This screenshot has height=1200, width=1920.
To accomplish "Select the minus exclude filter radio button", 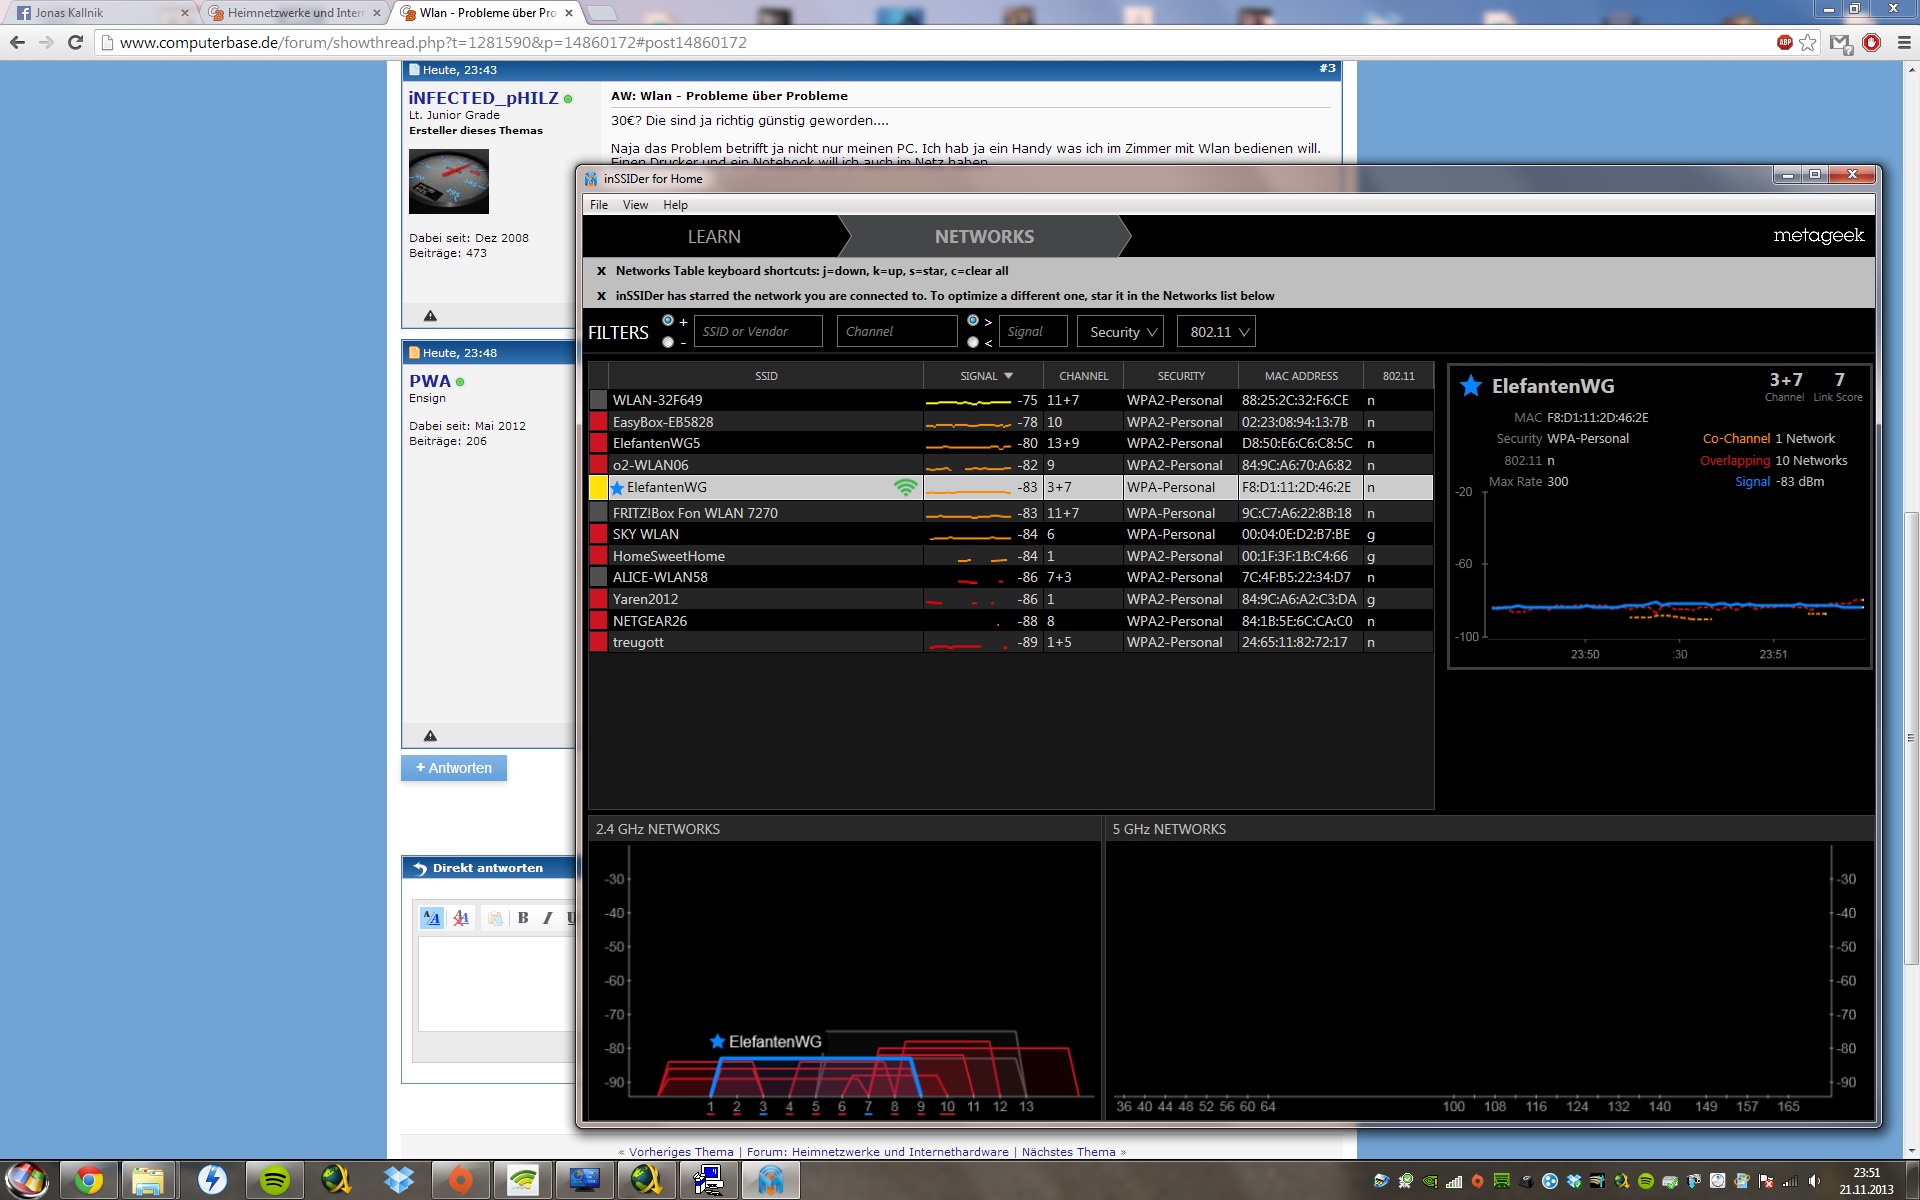I will pyautogui.click(x=668, y=342).
